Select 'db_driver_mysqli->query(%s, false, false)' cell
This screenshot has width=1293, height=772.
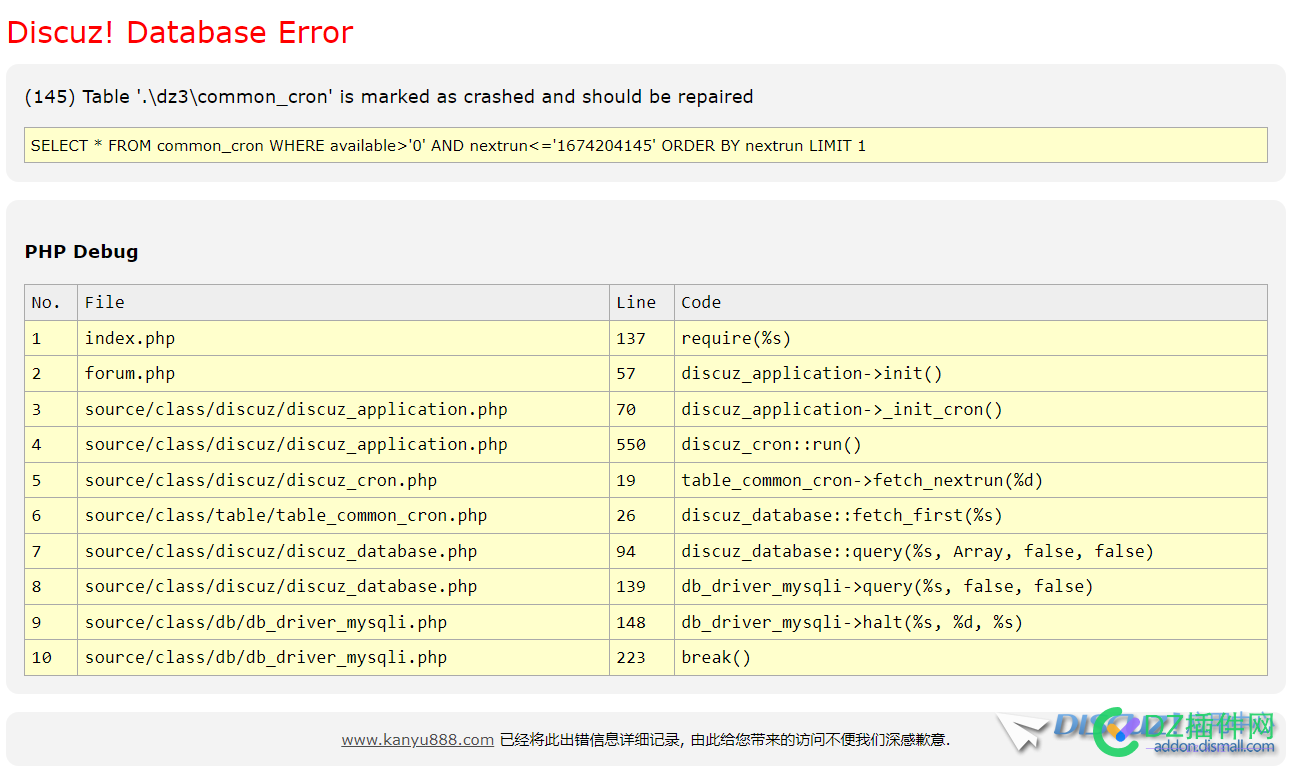(971, 586)
